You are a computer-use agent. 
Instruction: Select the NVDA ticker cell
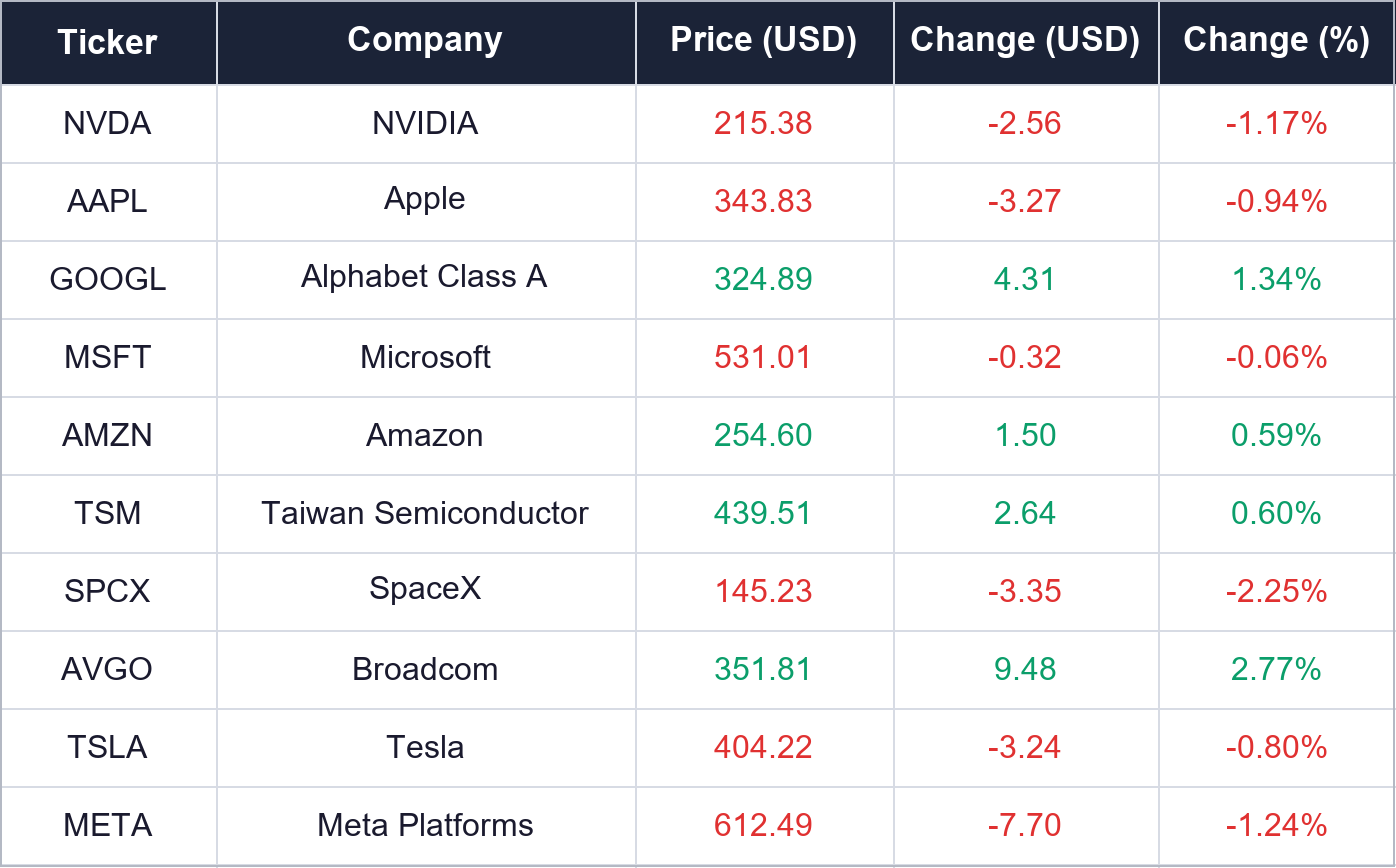(107, 123)
